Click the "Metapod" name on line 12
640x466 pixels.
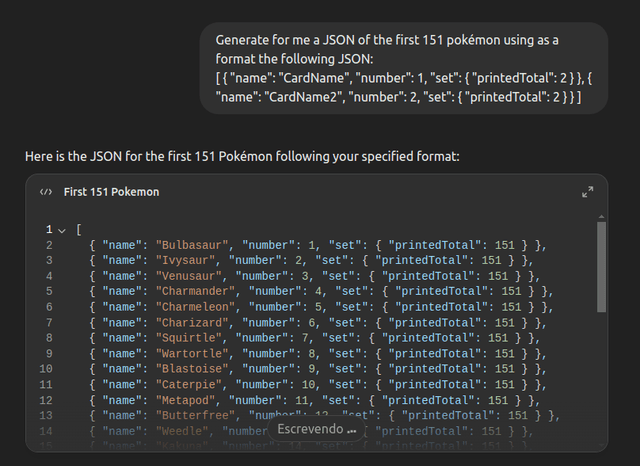pyautogui.click(x=185, y=400)
